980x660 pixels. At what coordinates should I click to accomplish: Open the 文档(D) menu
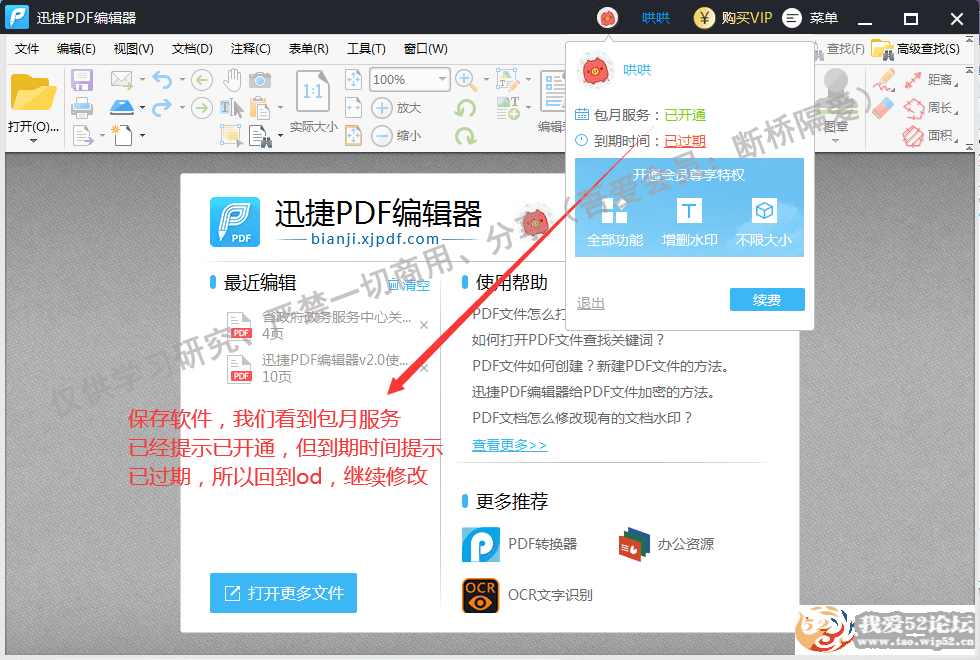(192, 49)
